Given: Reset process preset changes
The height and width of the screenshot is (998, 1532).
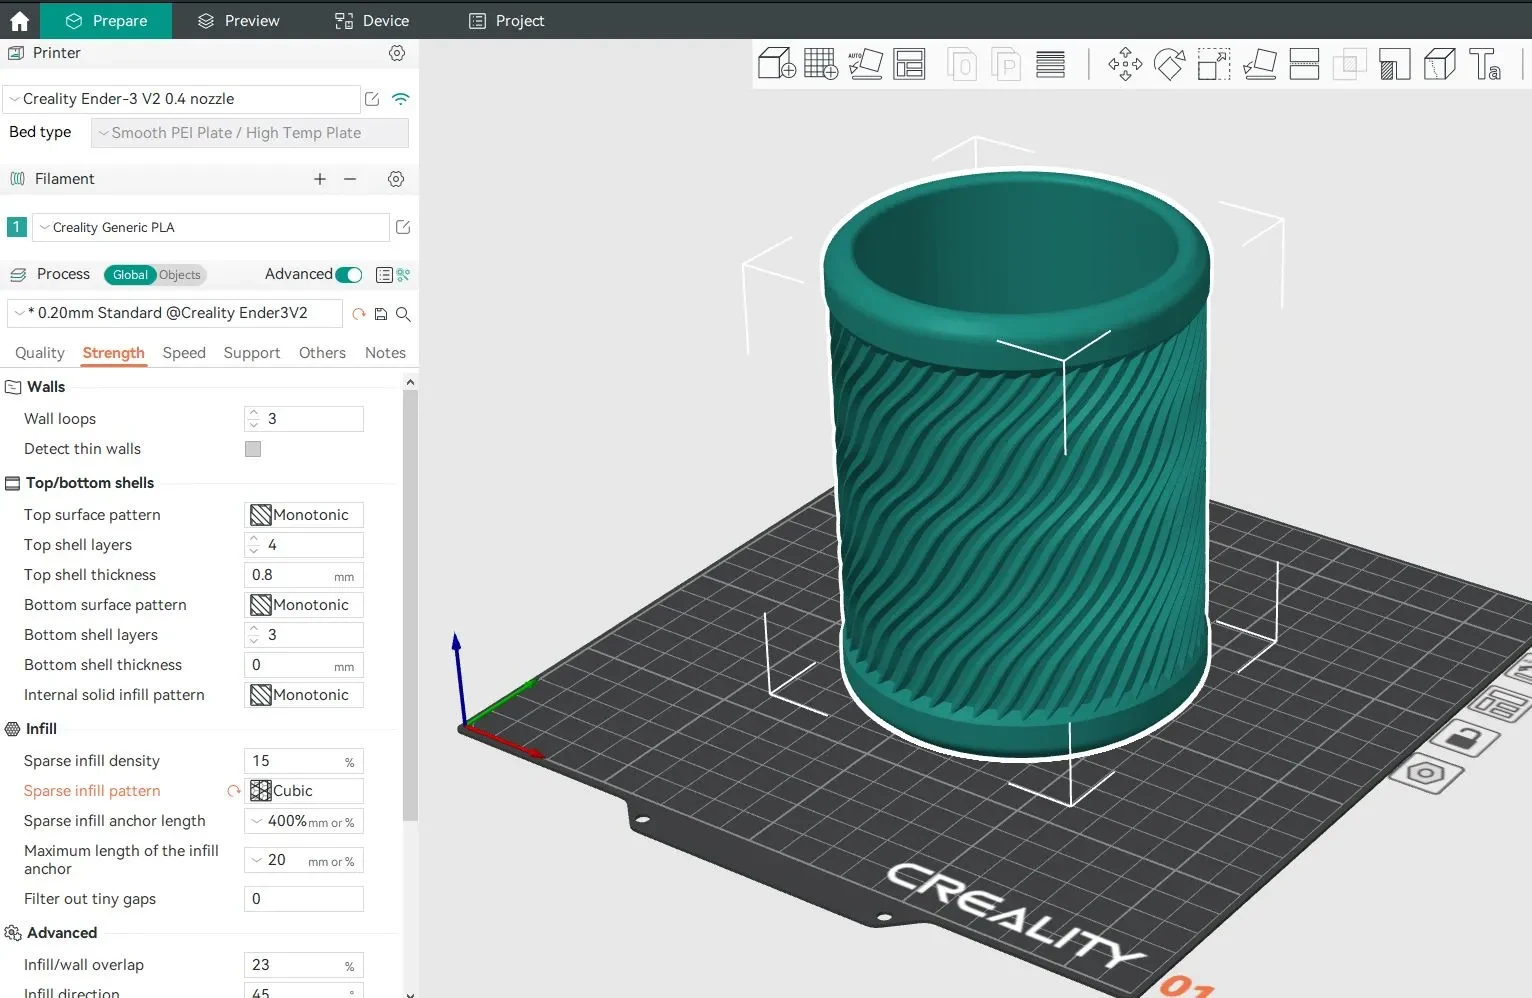Looking at the screenshot, I should tap(359, 314).
